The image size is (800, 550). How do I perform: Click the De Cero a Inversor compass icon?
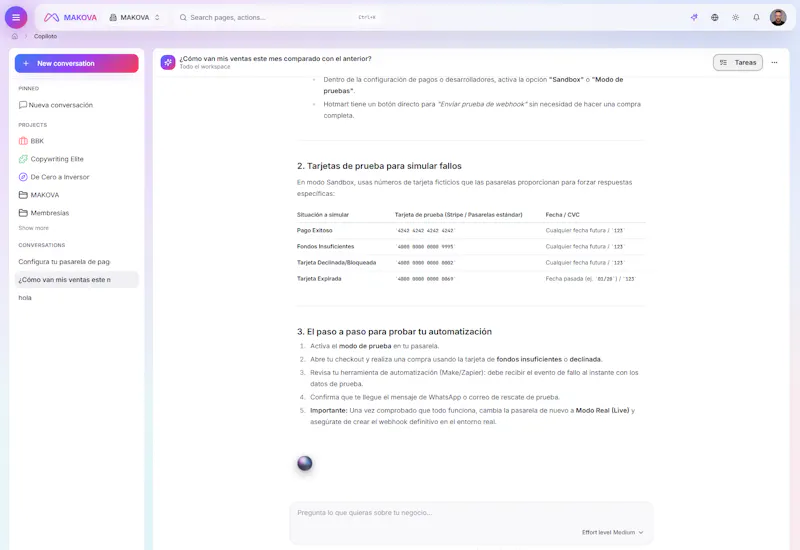pos(23,177)
